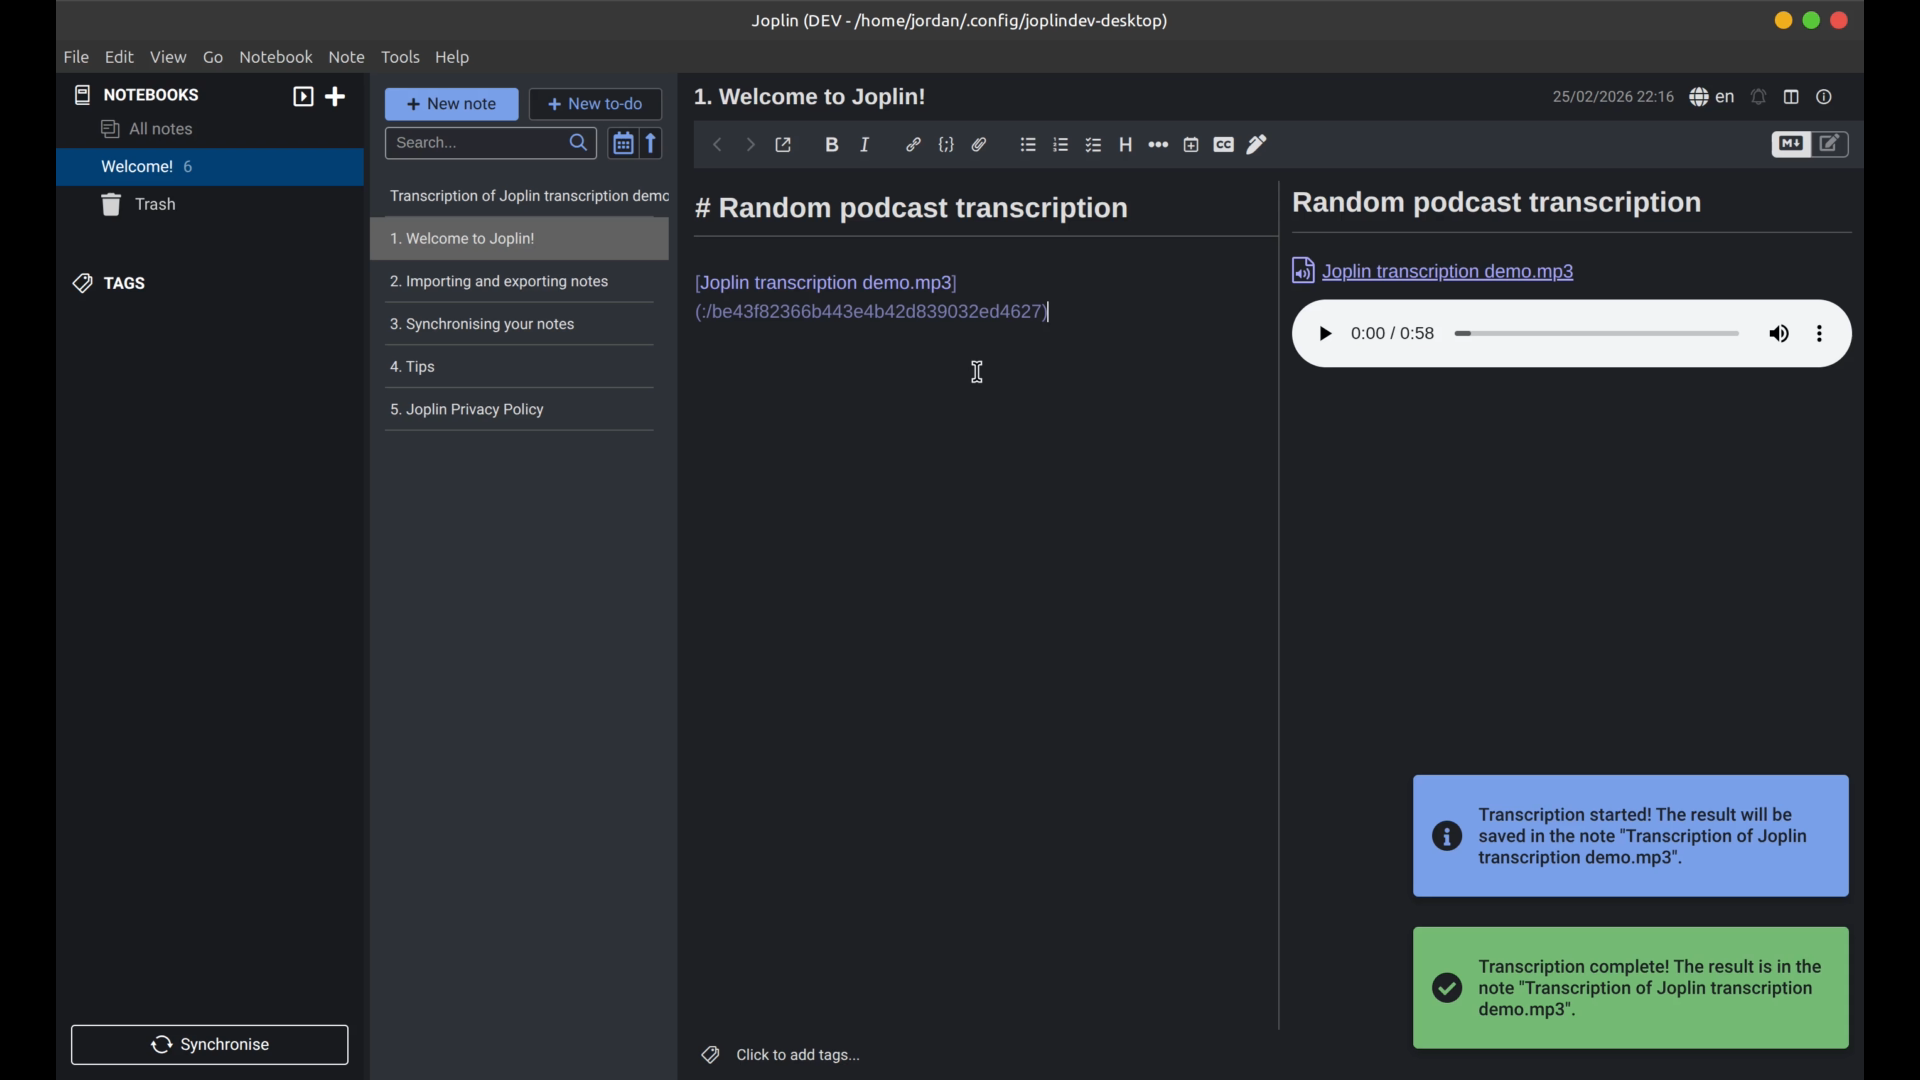Open note properties
The image size is (1920, 1080).
(1825, 97)
